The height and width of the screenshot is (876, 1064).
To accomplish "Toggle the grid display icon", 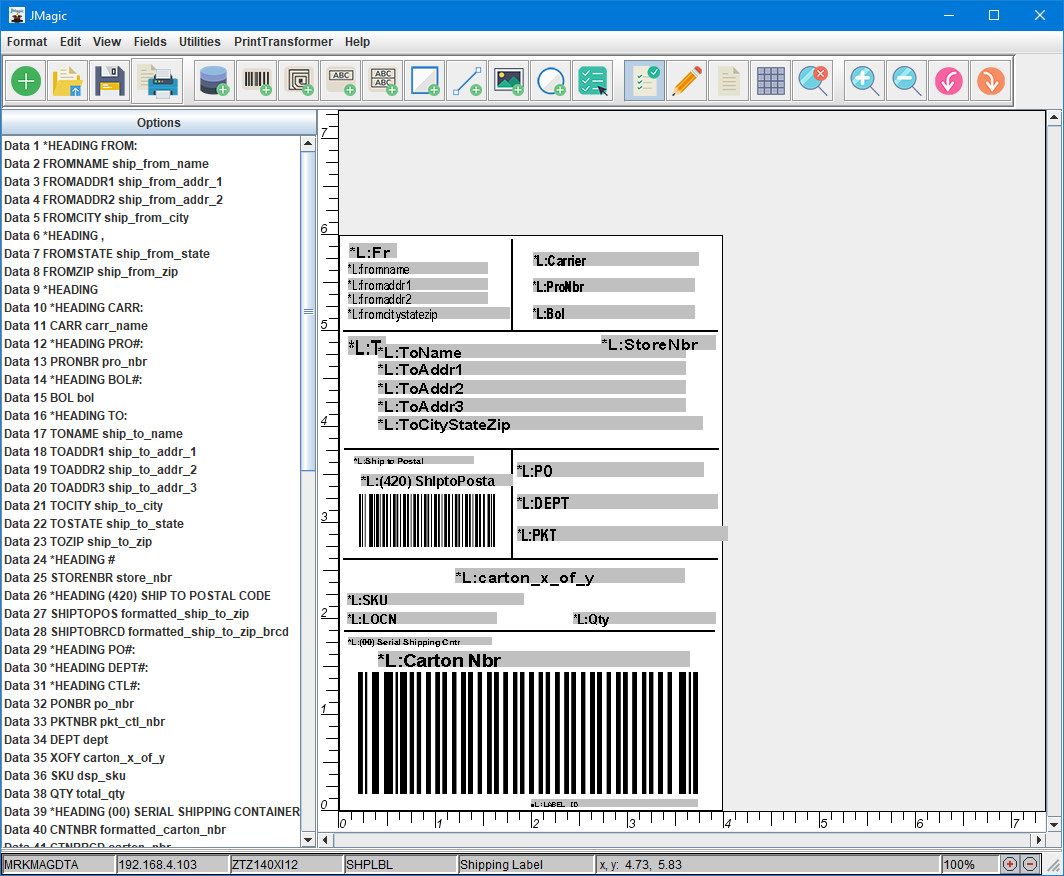I will [771, 81].
